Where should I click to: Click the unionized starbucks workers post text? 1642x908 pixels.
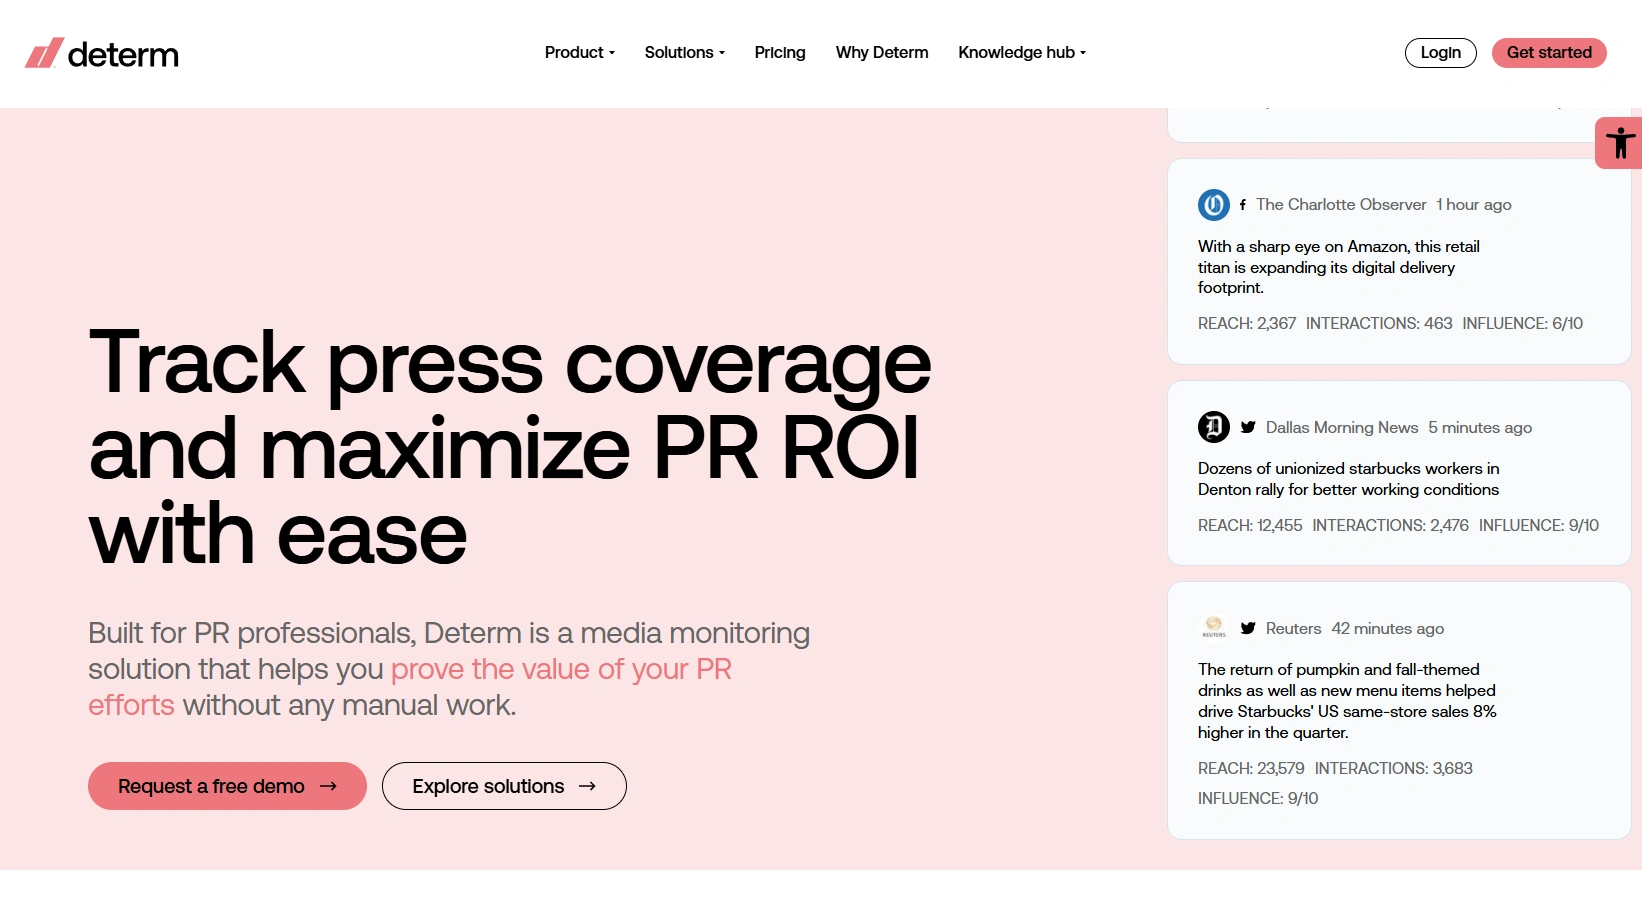point(1349,479)
